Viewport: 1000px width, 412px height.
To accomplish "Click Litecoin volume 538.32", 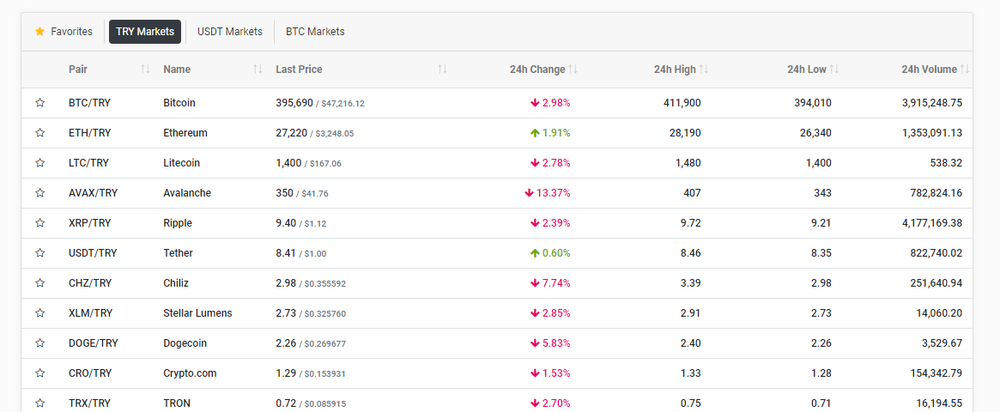I will coord(946,163).
